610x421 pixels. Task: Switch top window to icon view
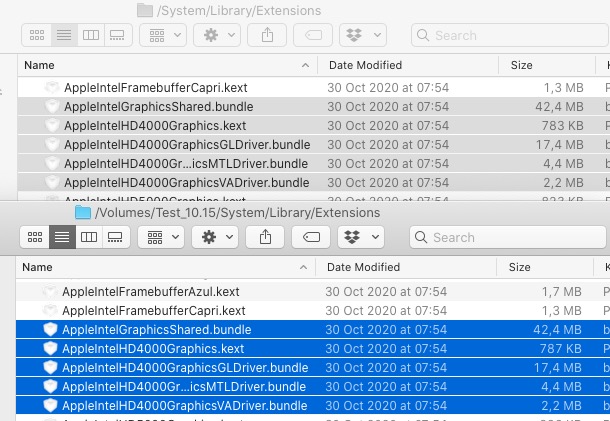(37, 35)
